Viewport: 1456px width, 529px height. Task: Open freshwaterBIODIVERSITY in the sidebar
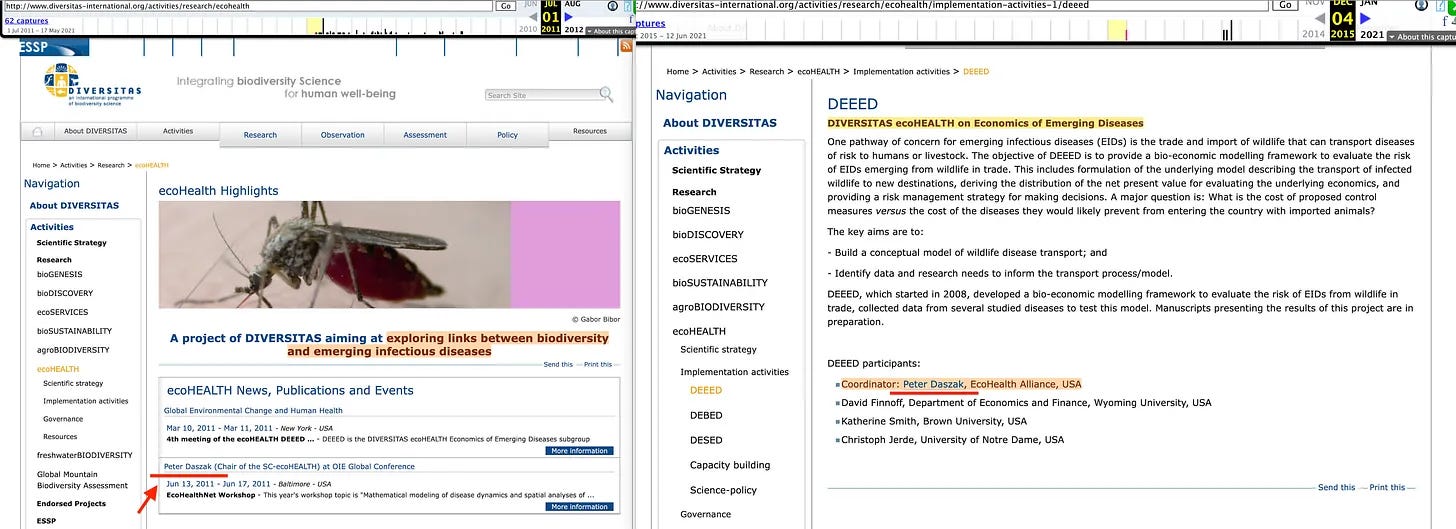click(85, 455)
